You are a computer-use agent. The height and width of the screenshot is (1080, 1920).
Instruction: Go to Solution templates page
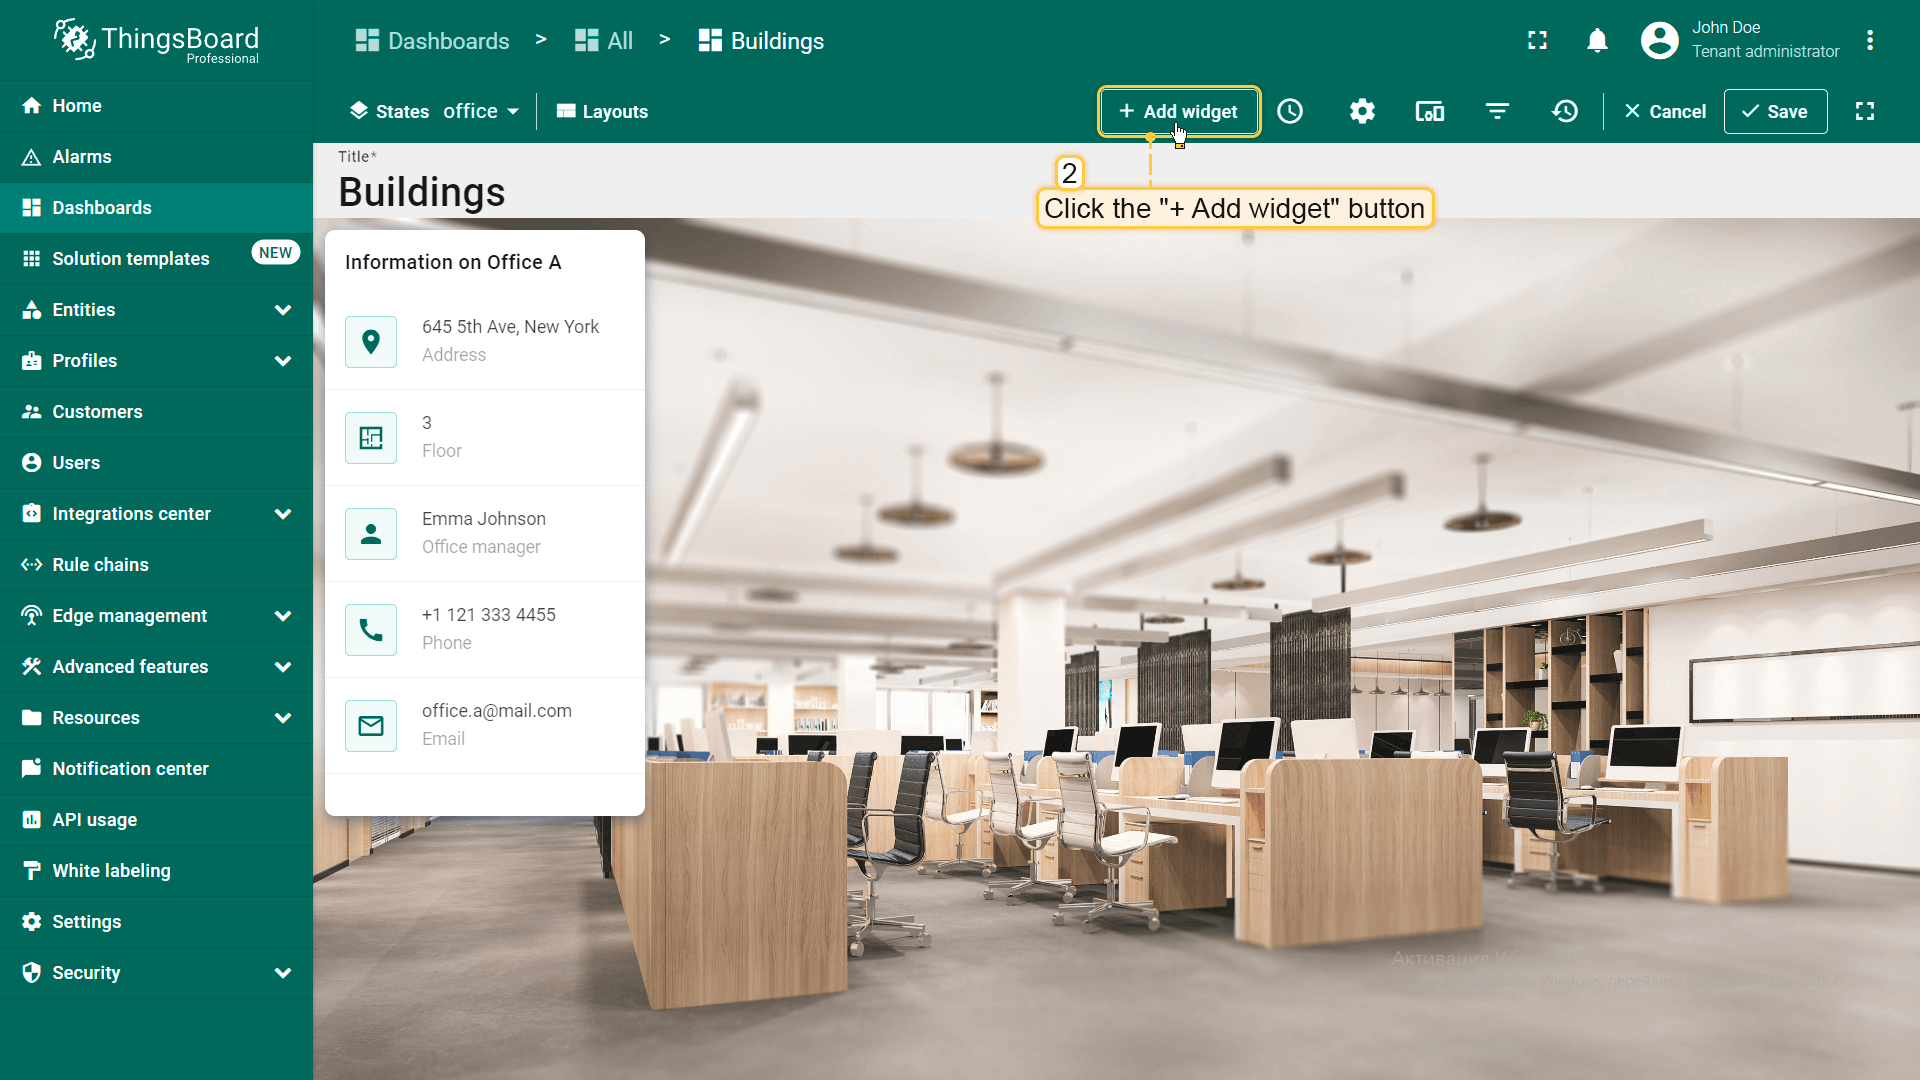(x=130, y=259)
